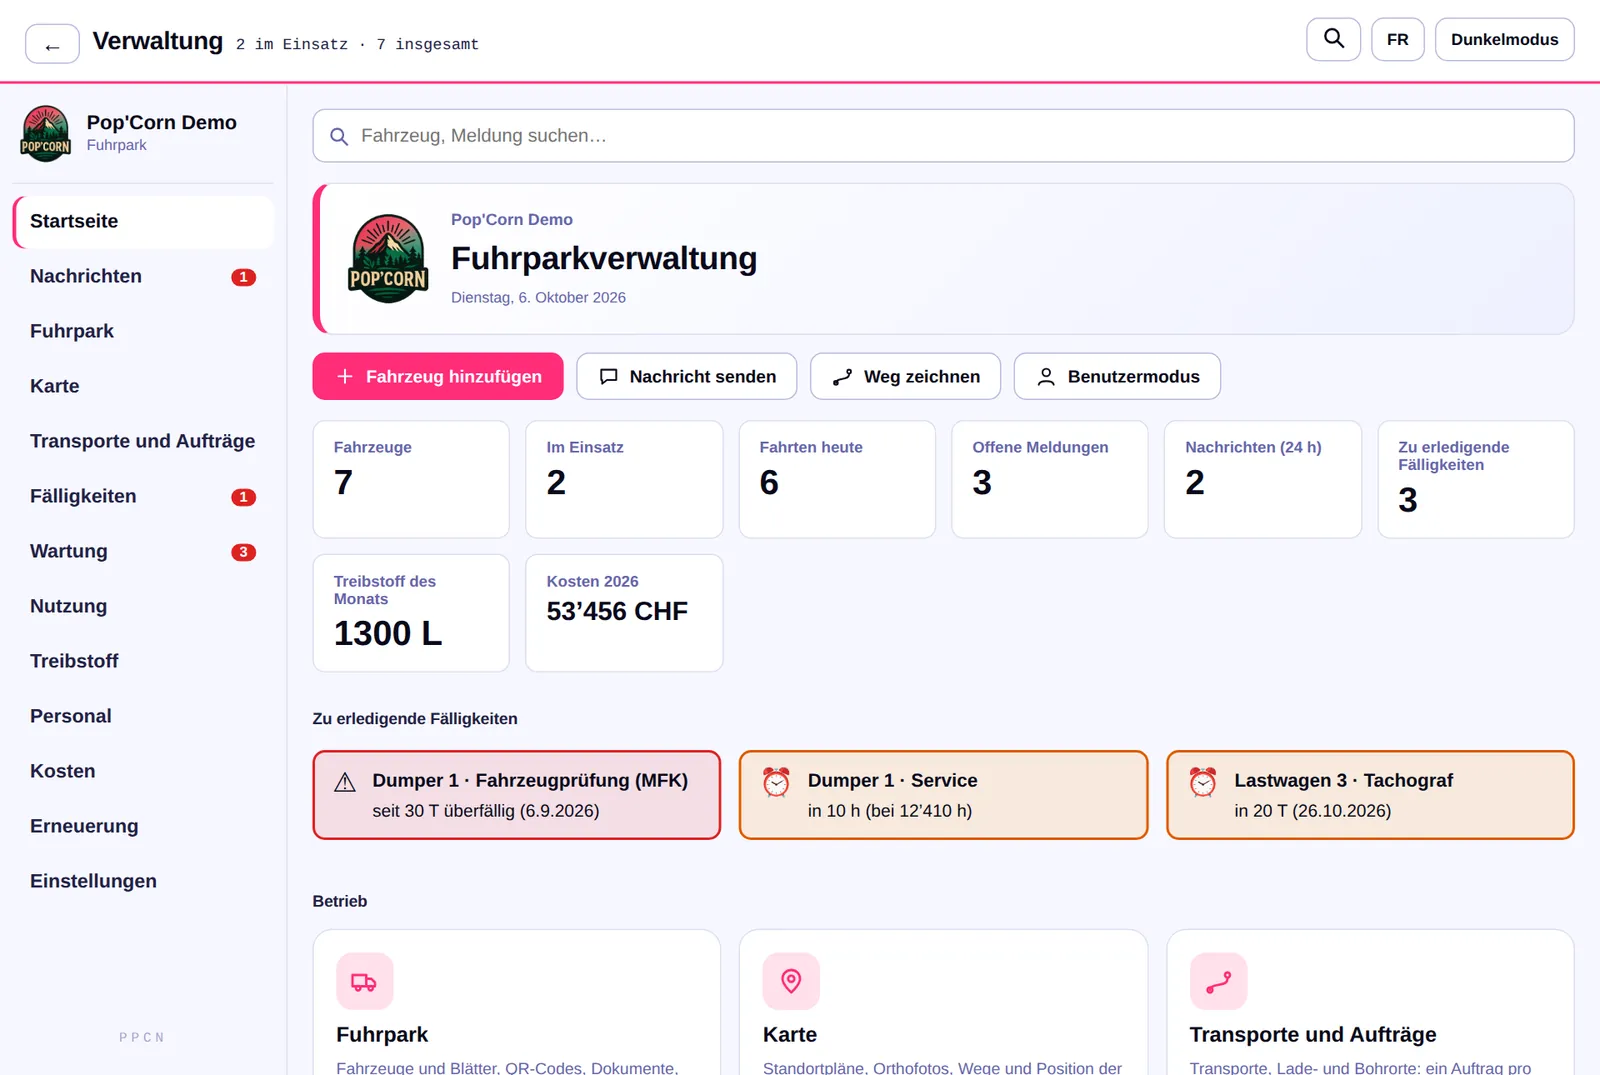The height and width of the screenshot is (1075, 1600).
Task: Go to Wartung in the sidebar
Action: (143, 552)
